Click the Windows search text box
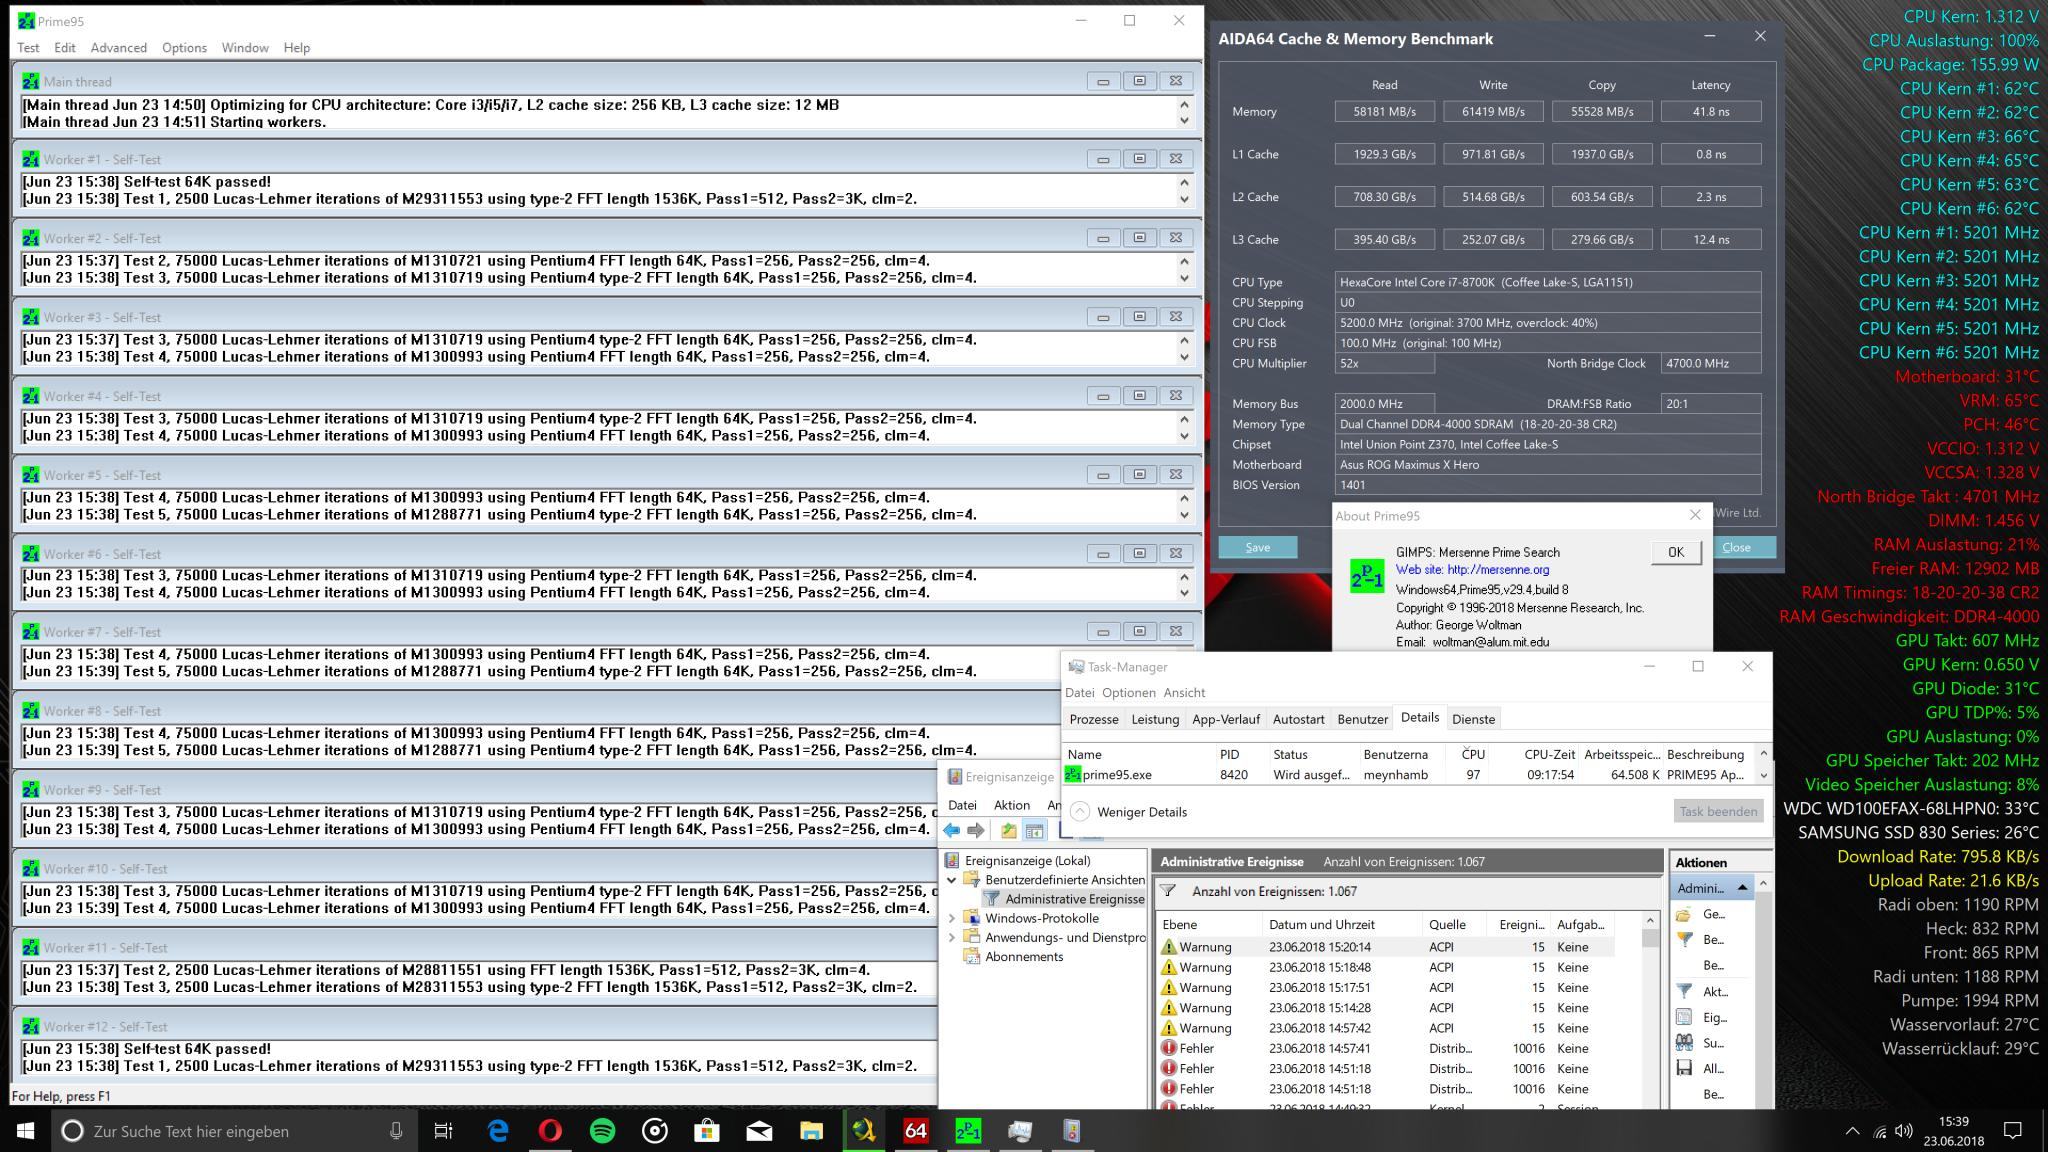This screenshot has height=1152, width=2048. point(235,1131)
